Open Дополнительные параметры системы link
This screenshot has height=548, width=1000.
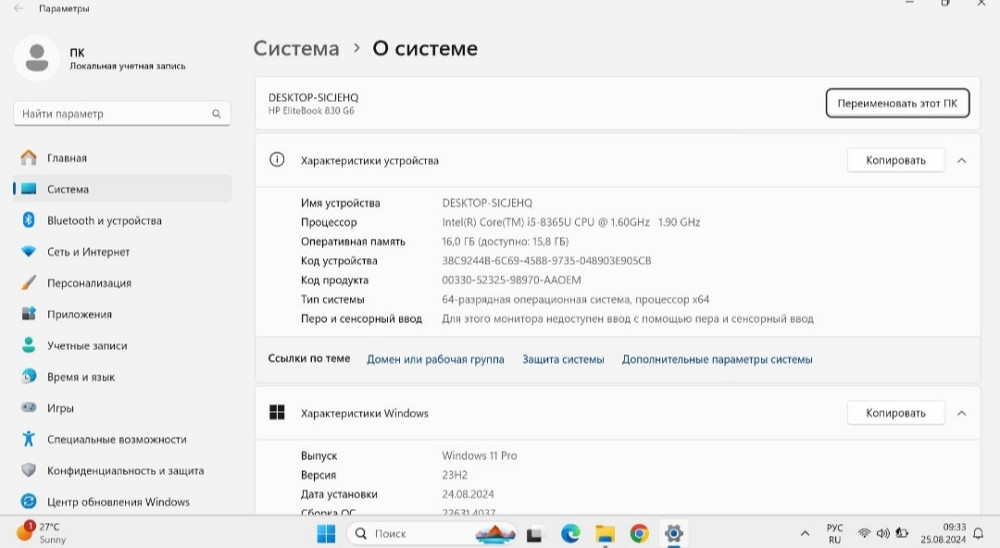coord(717,359)
